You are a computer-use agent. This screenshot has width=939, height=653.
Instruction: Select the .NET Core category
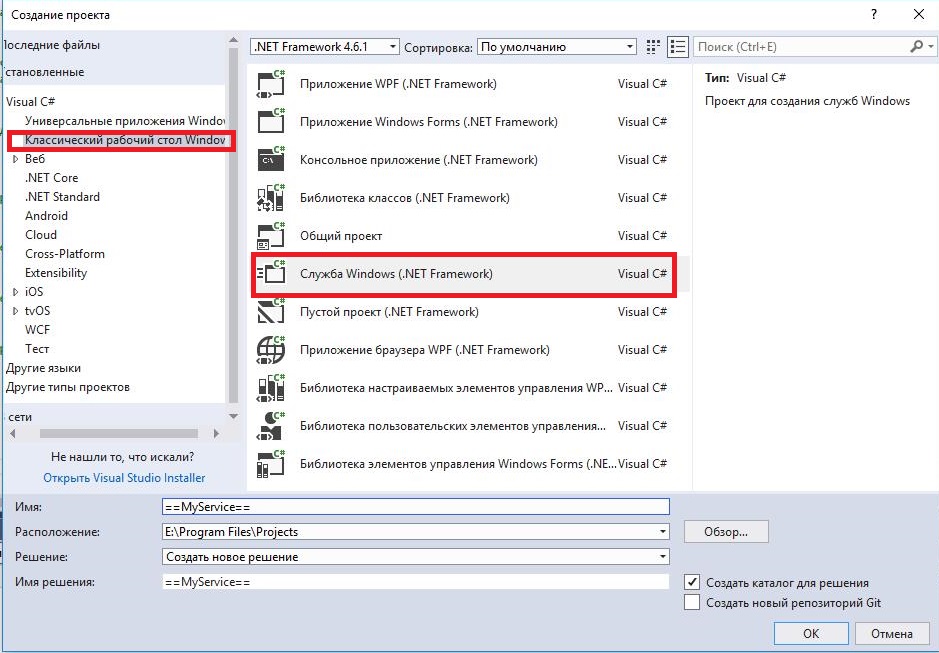click(x=52, y=178)
